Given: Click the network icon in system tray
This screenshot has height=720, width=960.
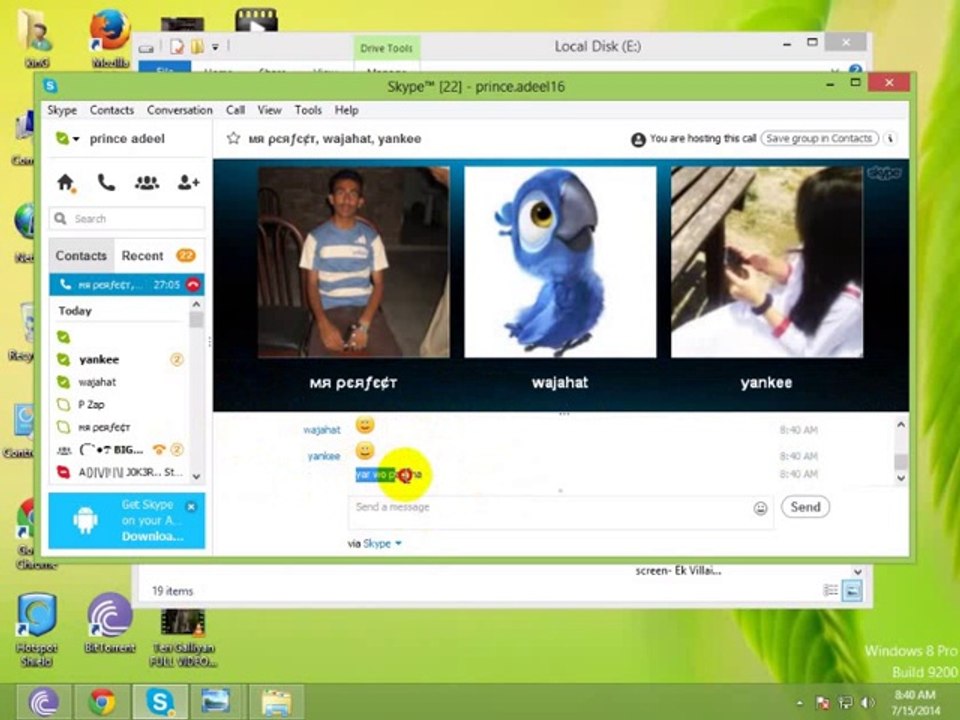Looking at the screenshot, I should point(846,702).
